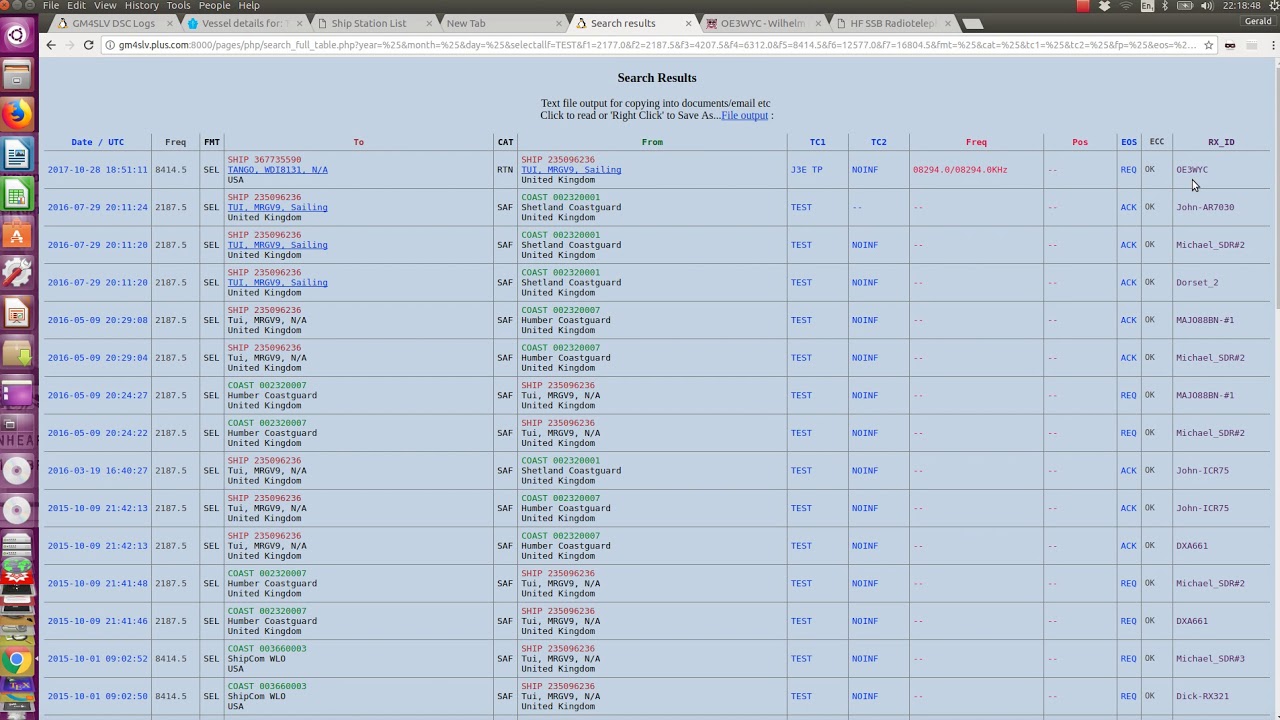Switch to the OE3WYC - Wilhelm tab
1280x720 pixels.
(762, 23)
